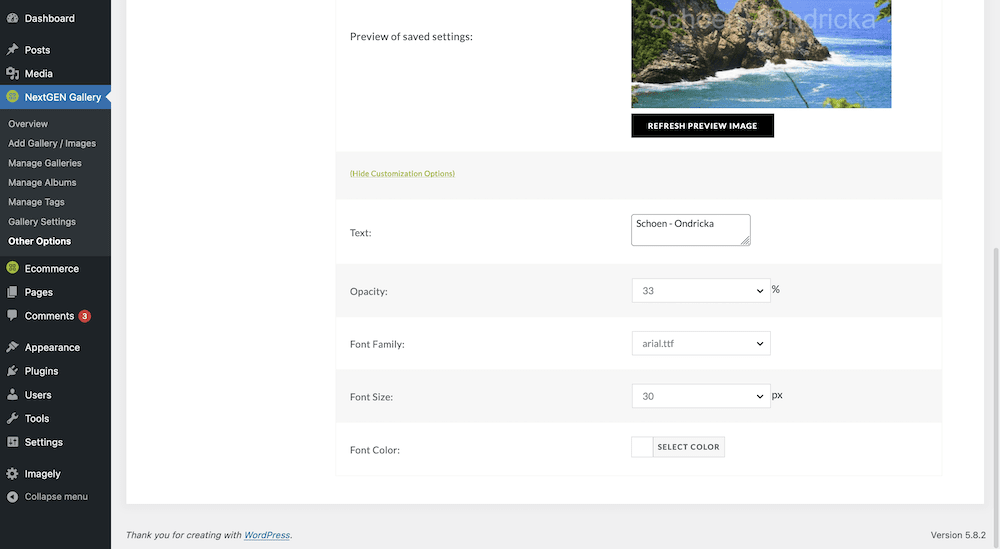Click the 'Font Size:' label
The width and height of the screenshot is (1000, 549).
coord(371,397)
